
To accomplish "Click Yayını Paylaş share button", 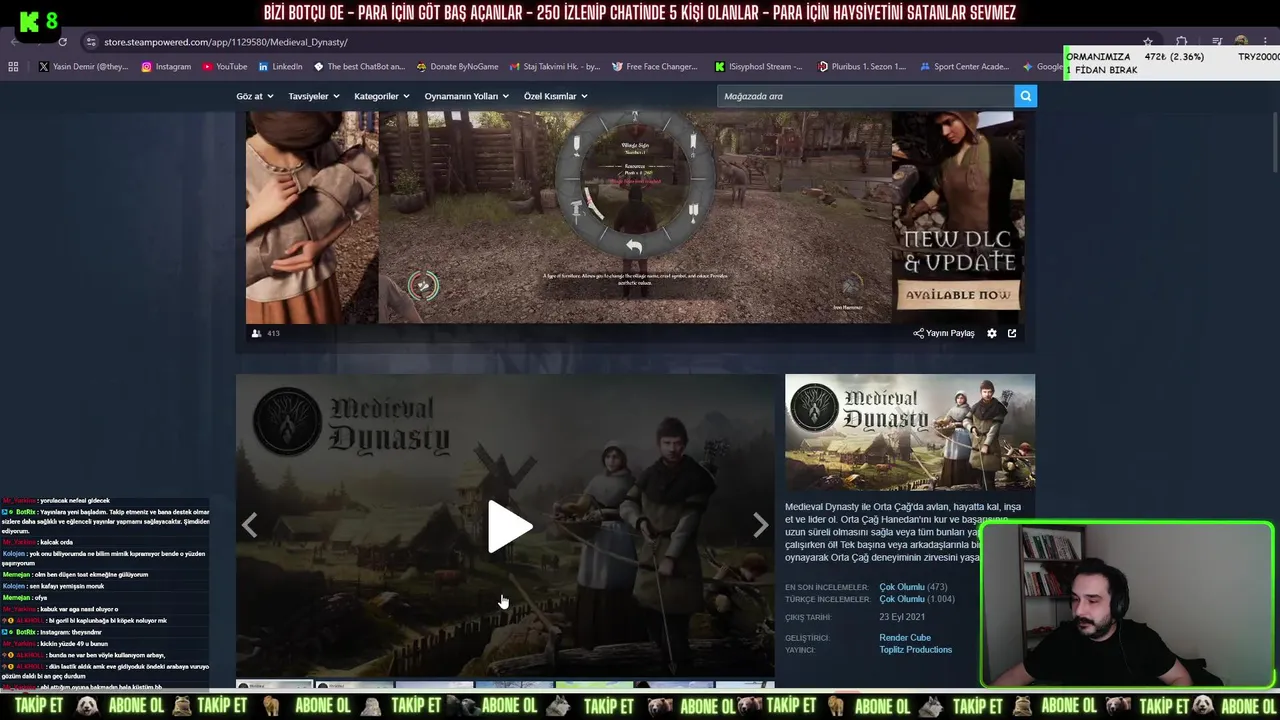I will click(x=944, y=333).
